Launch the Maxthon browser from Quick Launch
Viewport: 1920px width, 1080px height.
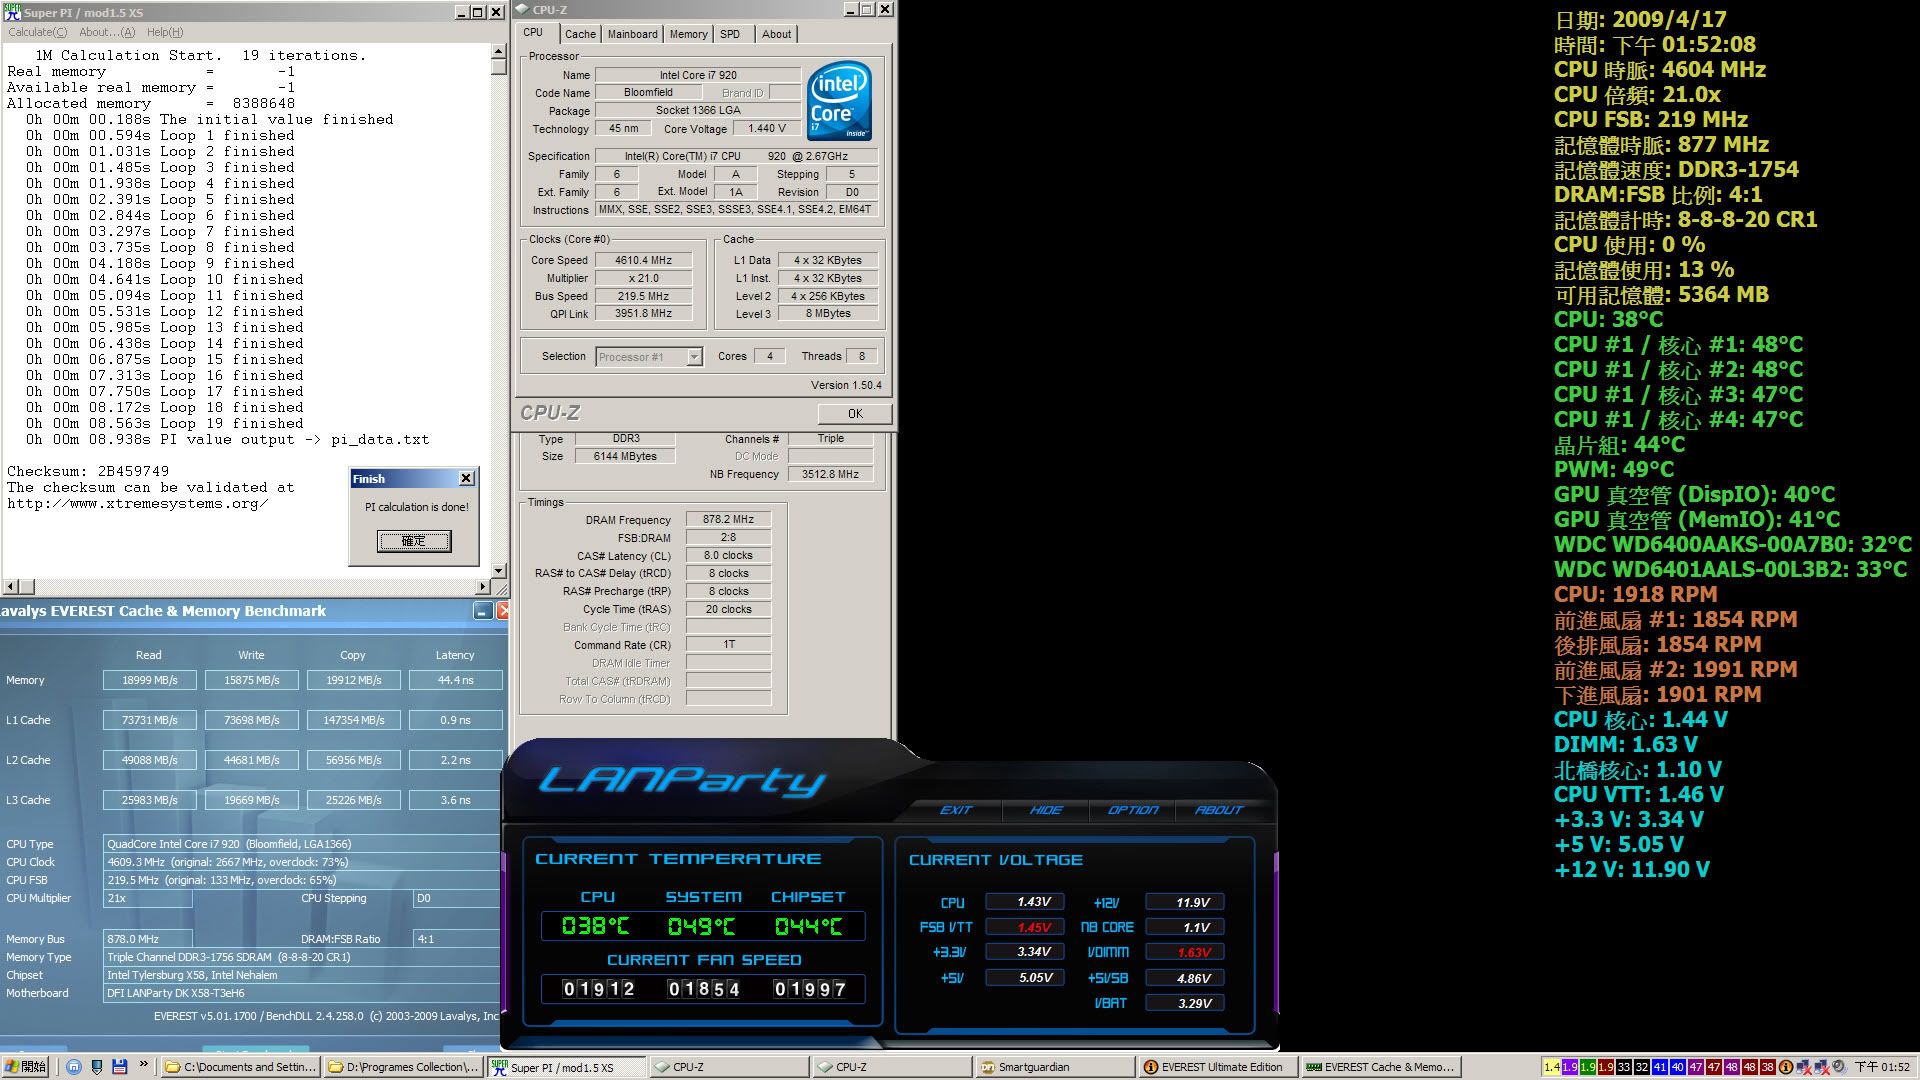point(75,1067)
